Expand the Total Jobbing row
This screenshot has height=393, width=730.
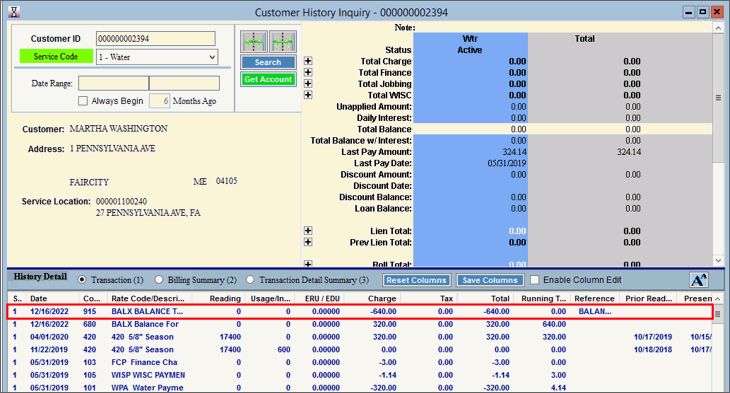point(308,83)
